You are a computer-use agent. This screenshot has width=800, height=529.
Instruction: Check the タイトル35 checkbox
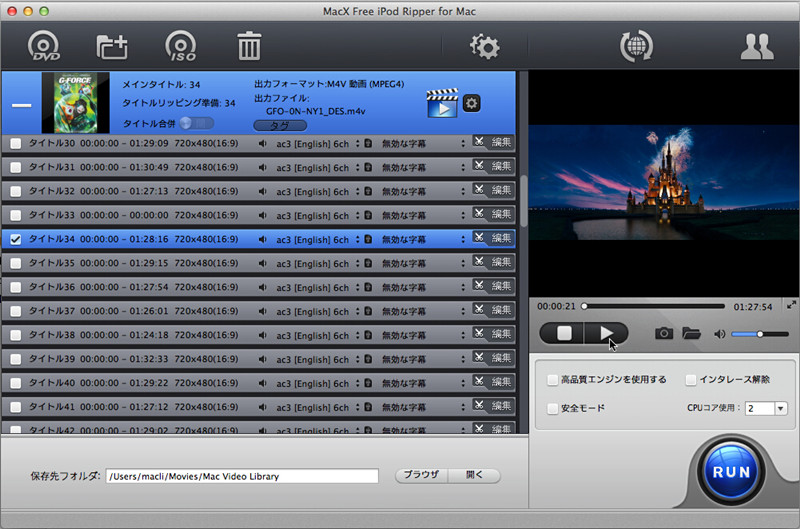pos(16,263)
